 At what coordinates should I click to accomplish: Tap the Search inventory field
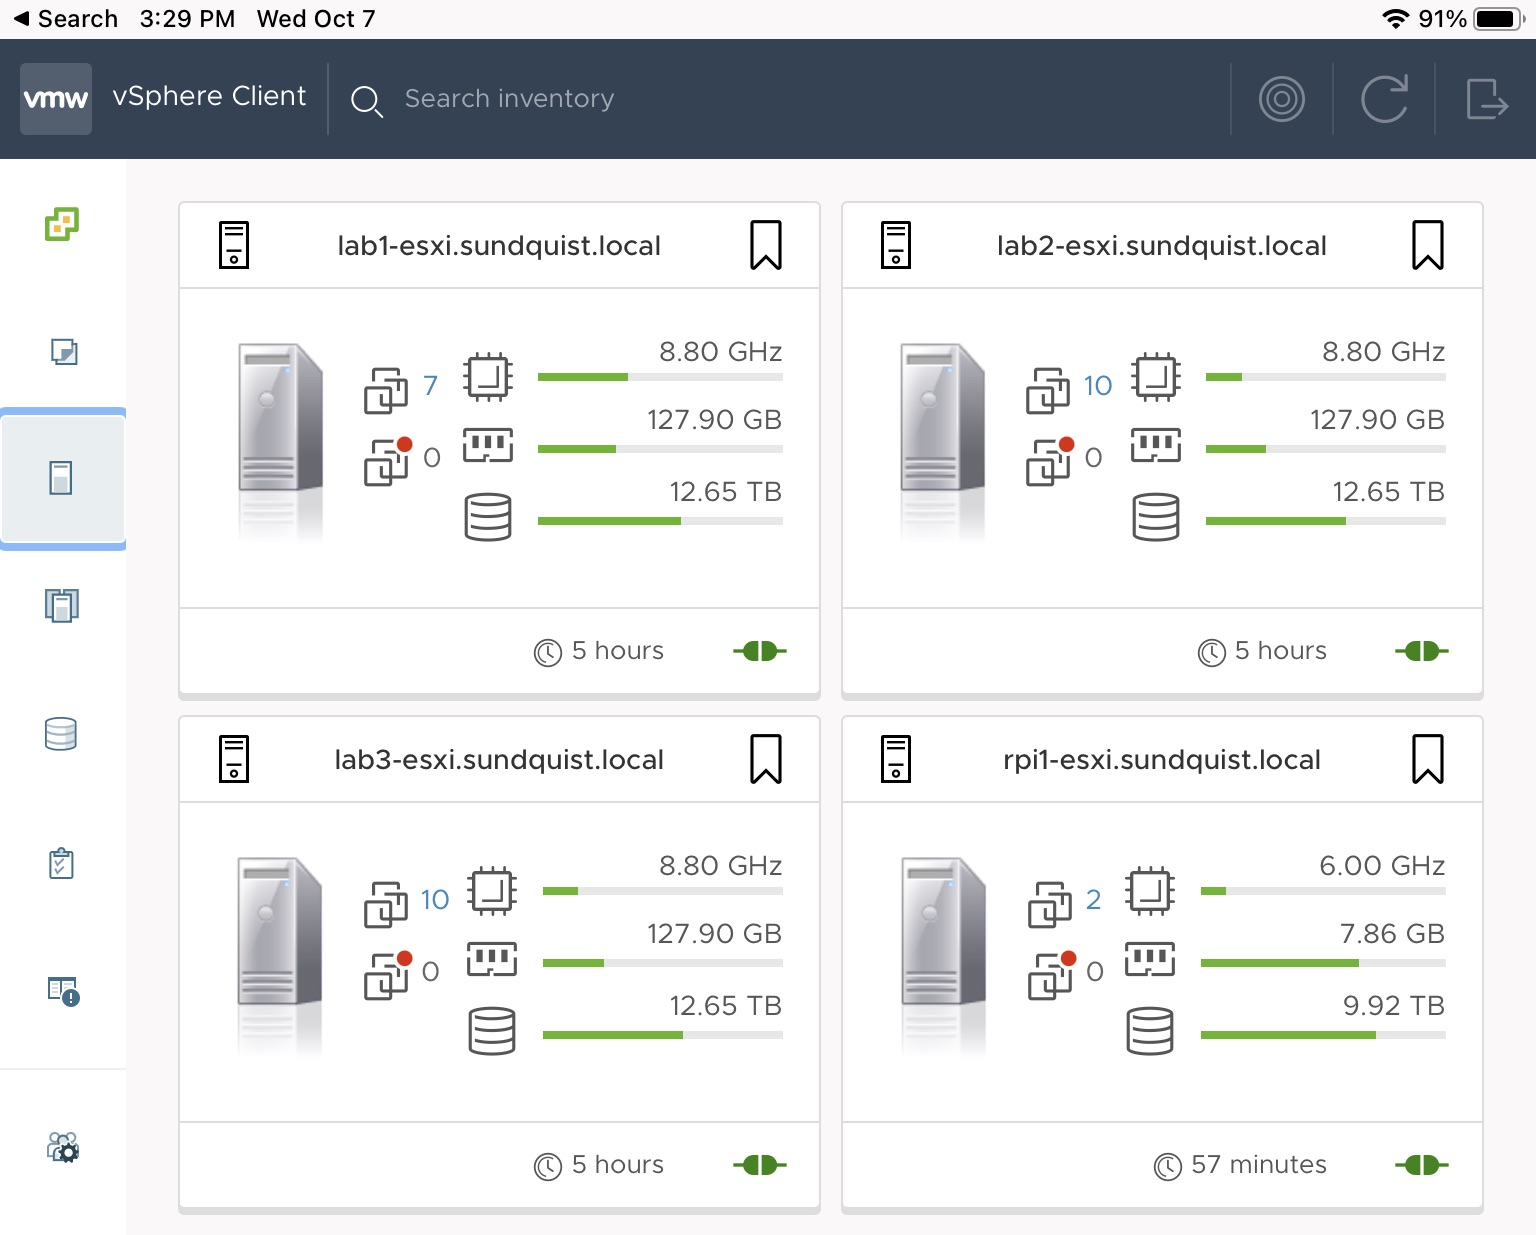509,98
